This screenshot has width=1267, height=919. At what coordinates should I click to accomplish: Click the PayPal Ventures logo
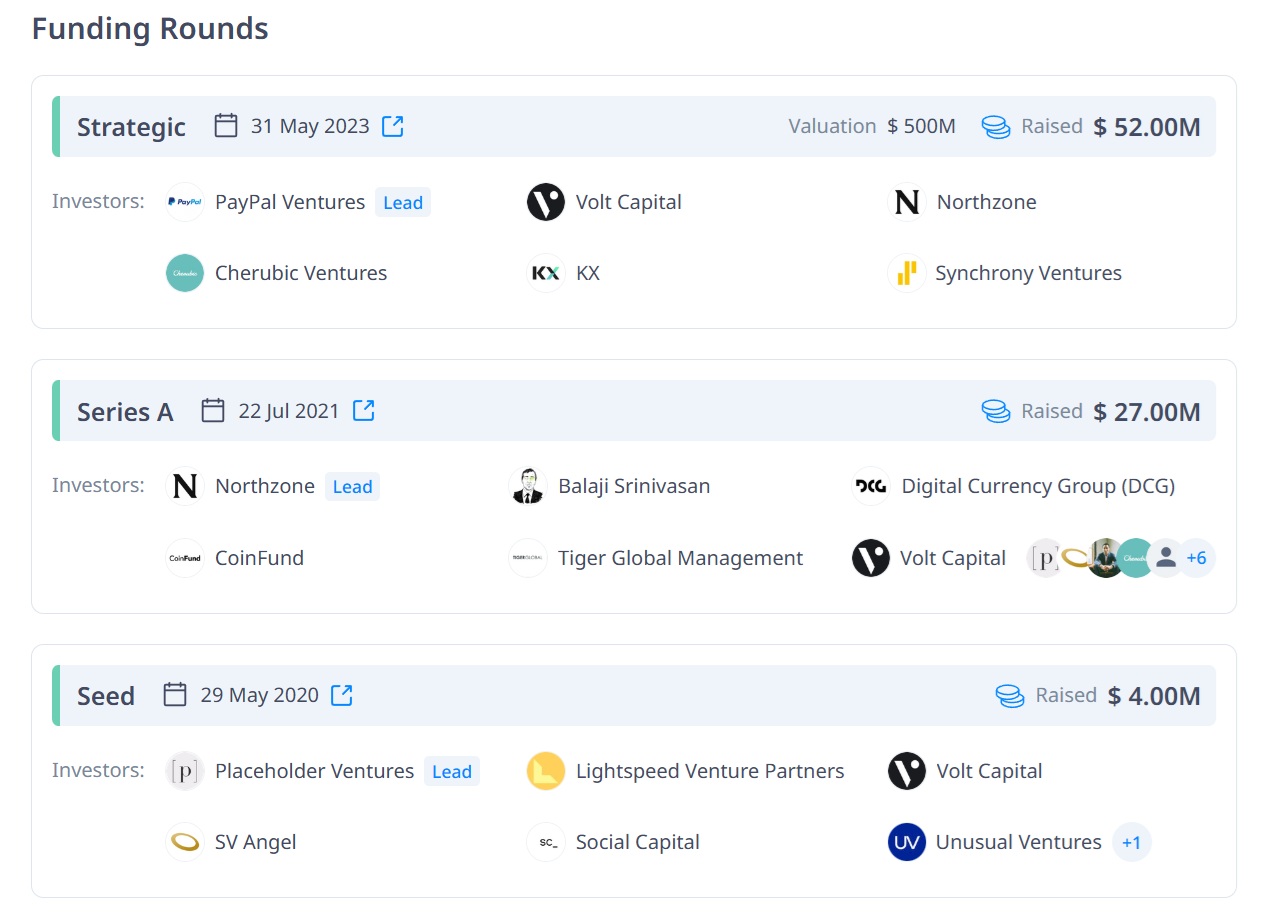tap(185, 202)
